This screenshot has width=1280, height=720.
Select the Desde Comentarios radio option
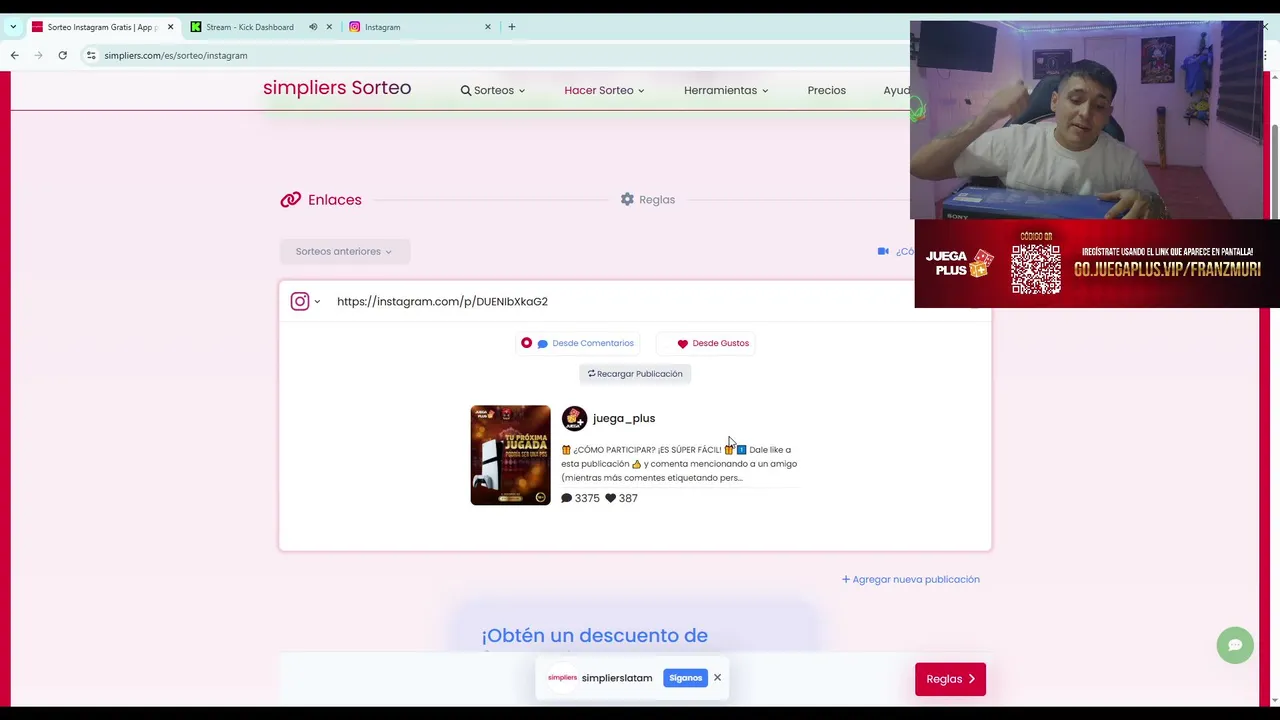578,343
